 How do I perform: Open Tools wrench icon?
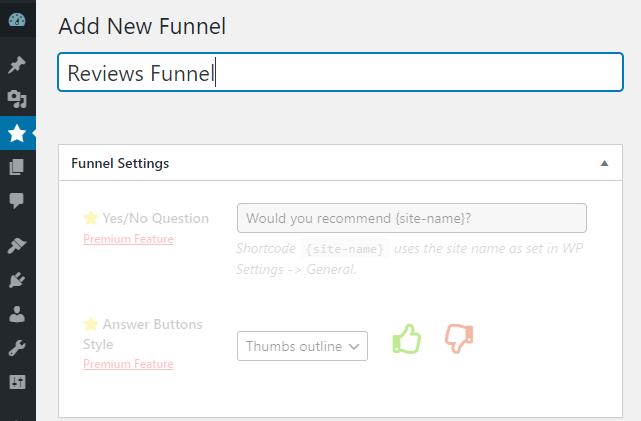[17, 347]
